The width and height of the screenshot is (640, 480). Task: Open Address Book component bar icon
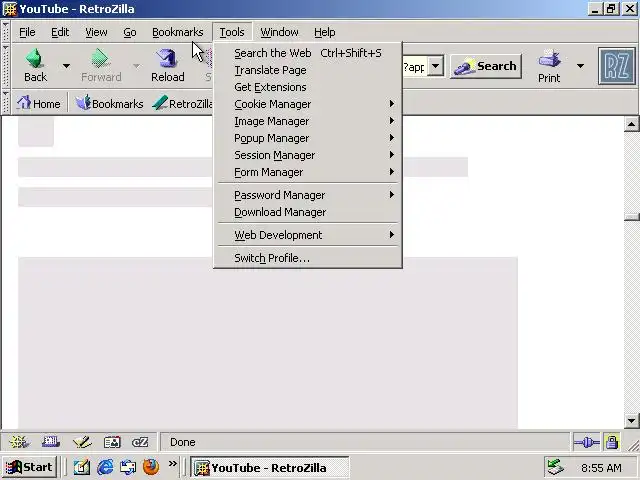[112, 442]
